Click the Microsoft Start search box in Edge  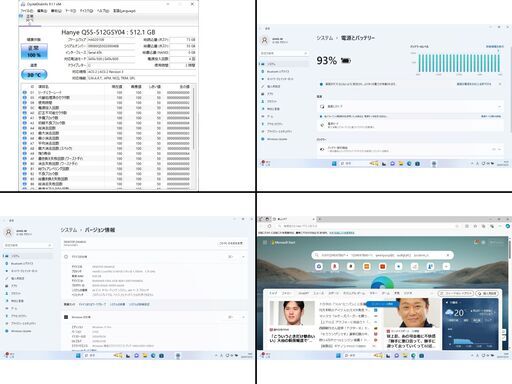tap(382, 255)
